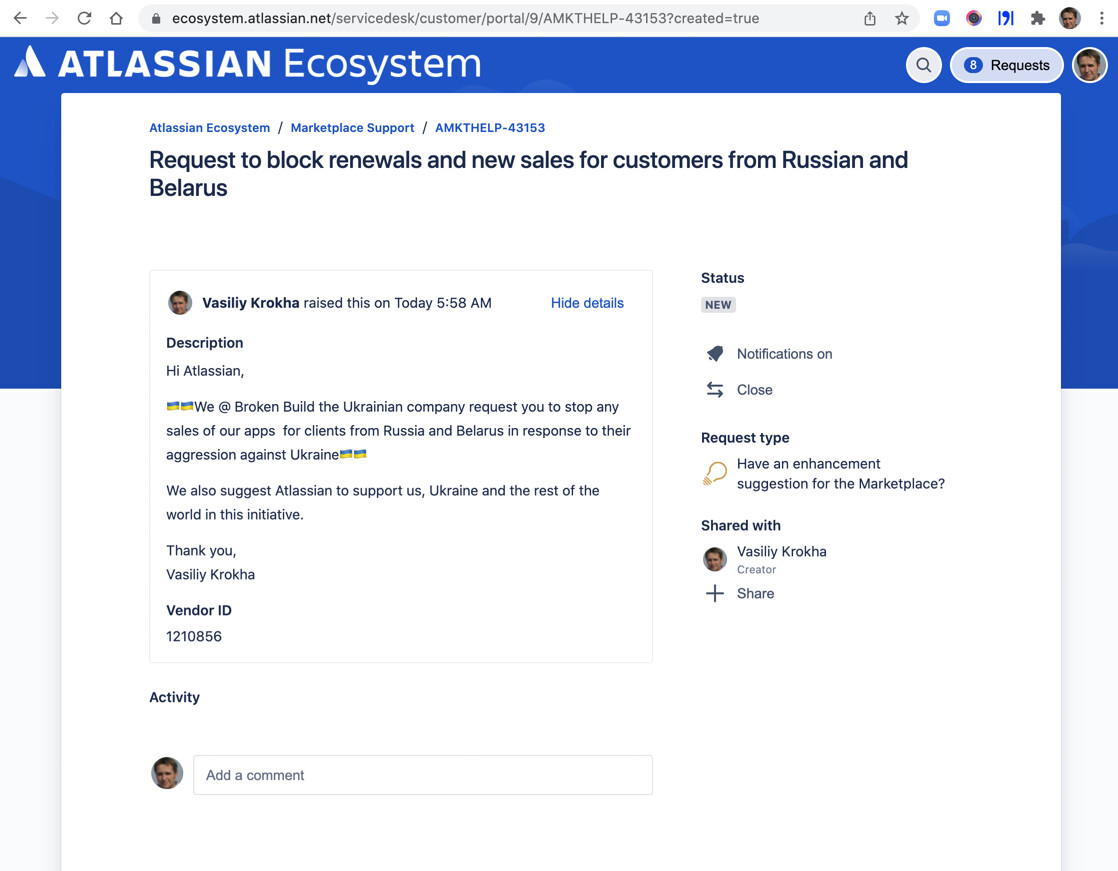Open user profile avatar in portal header

pos(1089,65)
